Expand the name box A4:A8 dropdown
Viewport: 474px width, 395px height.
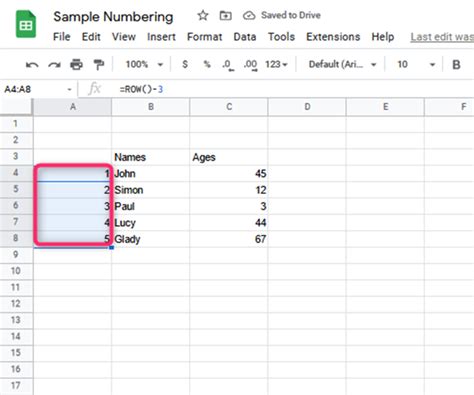click(x=69, y=90)
